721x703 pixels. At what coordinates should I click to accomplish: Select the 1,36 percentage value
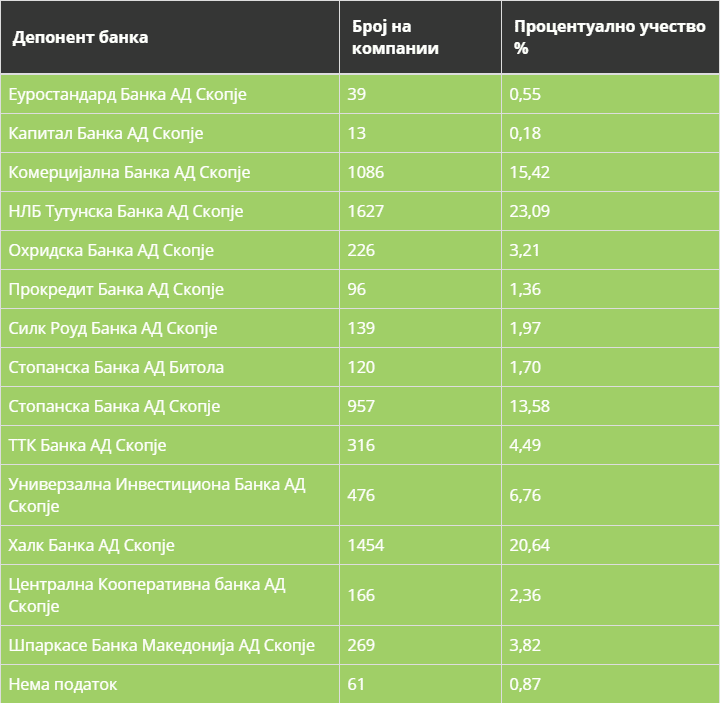point(611,290)
